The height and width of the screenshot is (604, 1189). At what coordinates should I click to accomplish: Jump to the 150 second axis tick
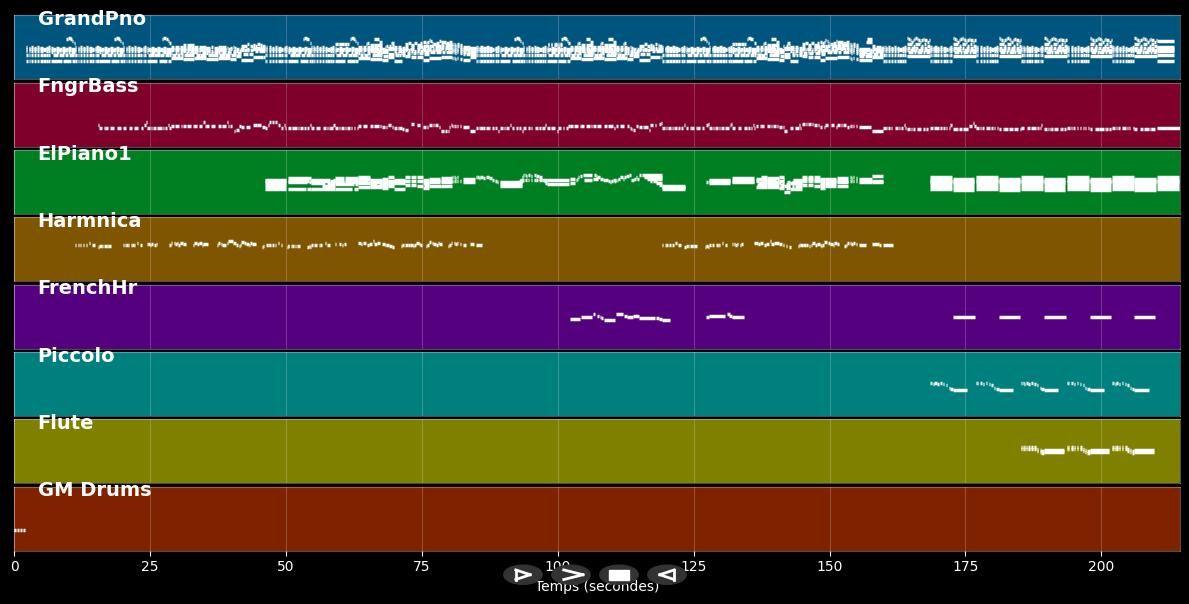click(829, 567)
